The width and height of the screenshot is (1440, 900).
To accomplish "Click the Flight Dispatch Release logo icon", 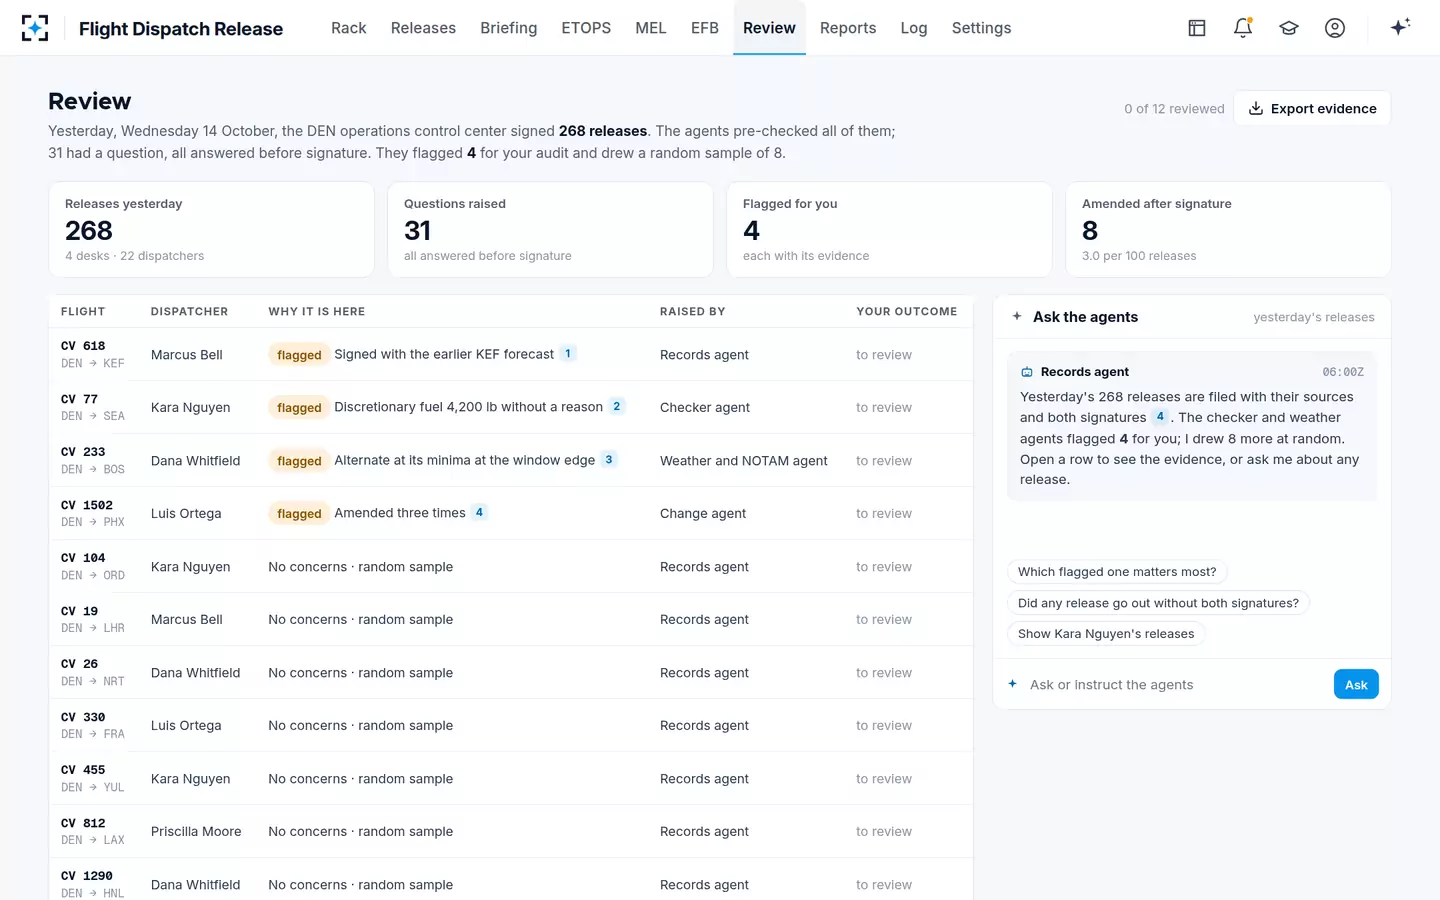I will pos(35,28).
